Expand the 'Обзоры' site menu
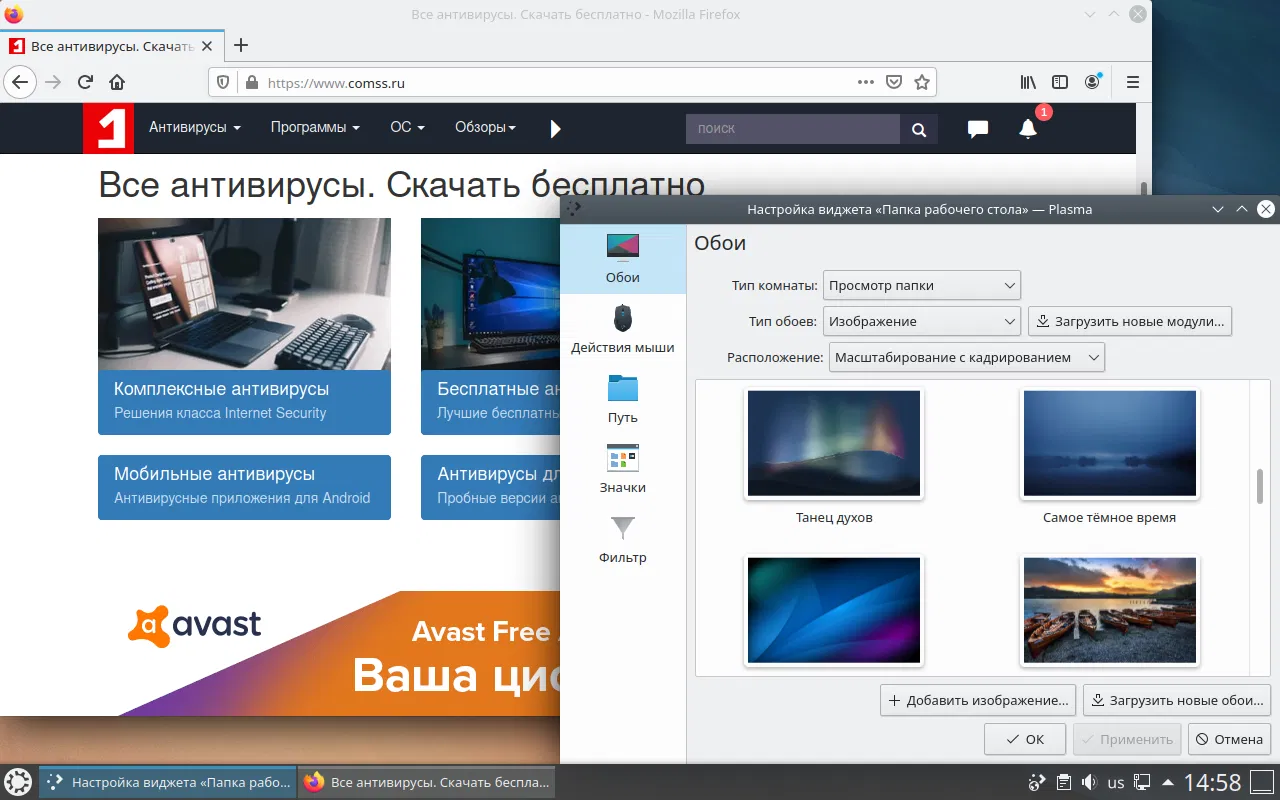The image size is (1280, 800). [x=486, y=128]
